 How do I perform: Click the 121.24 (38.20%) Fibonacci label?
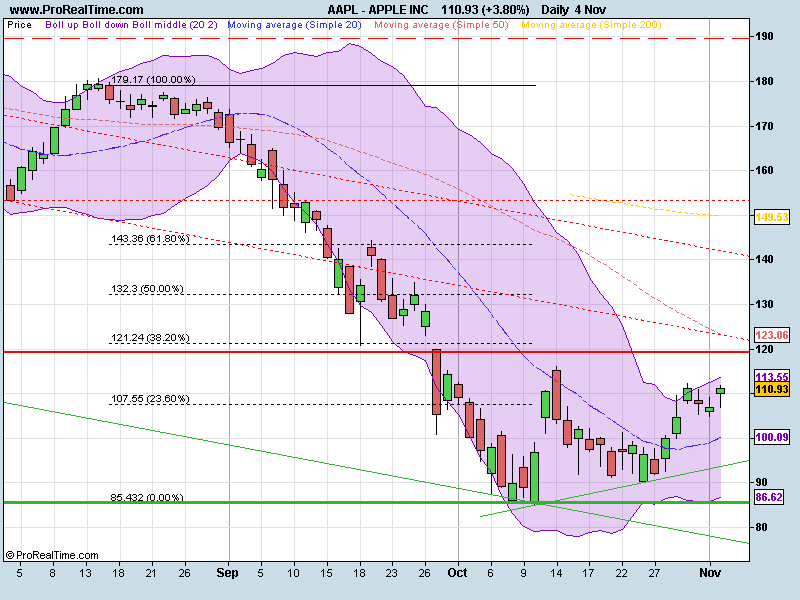150,338
